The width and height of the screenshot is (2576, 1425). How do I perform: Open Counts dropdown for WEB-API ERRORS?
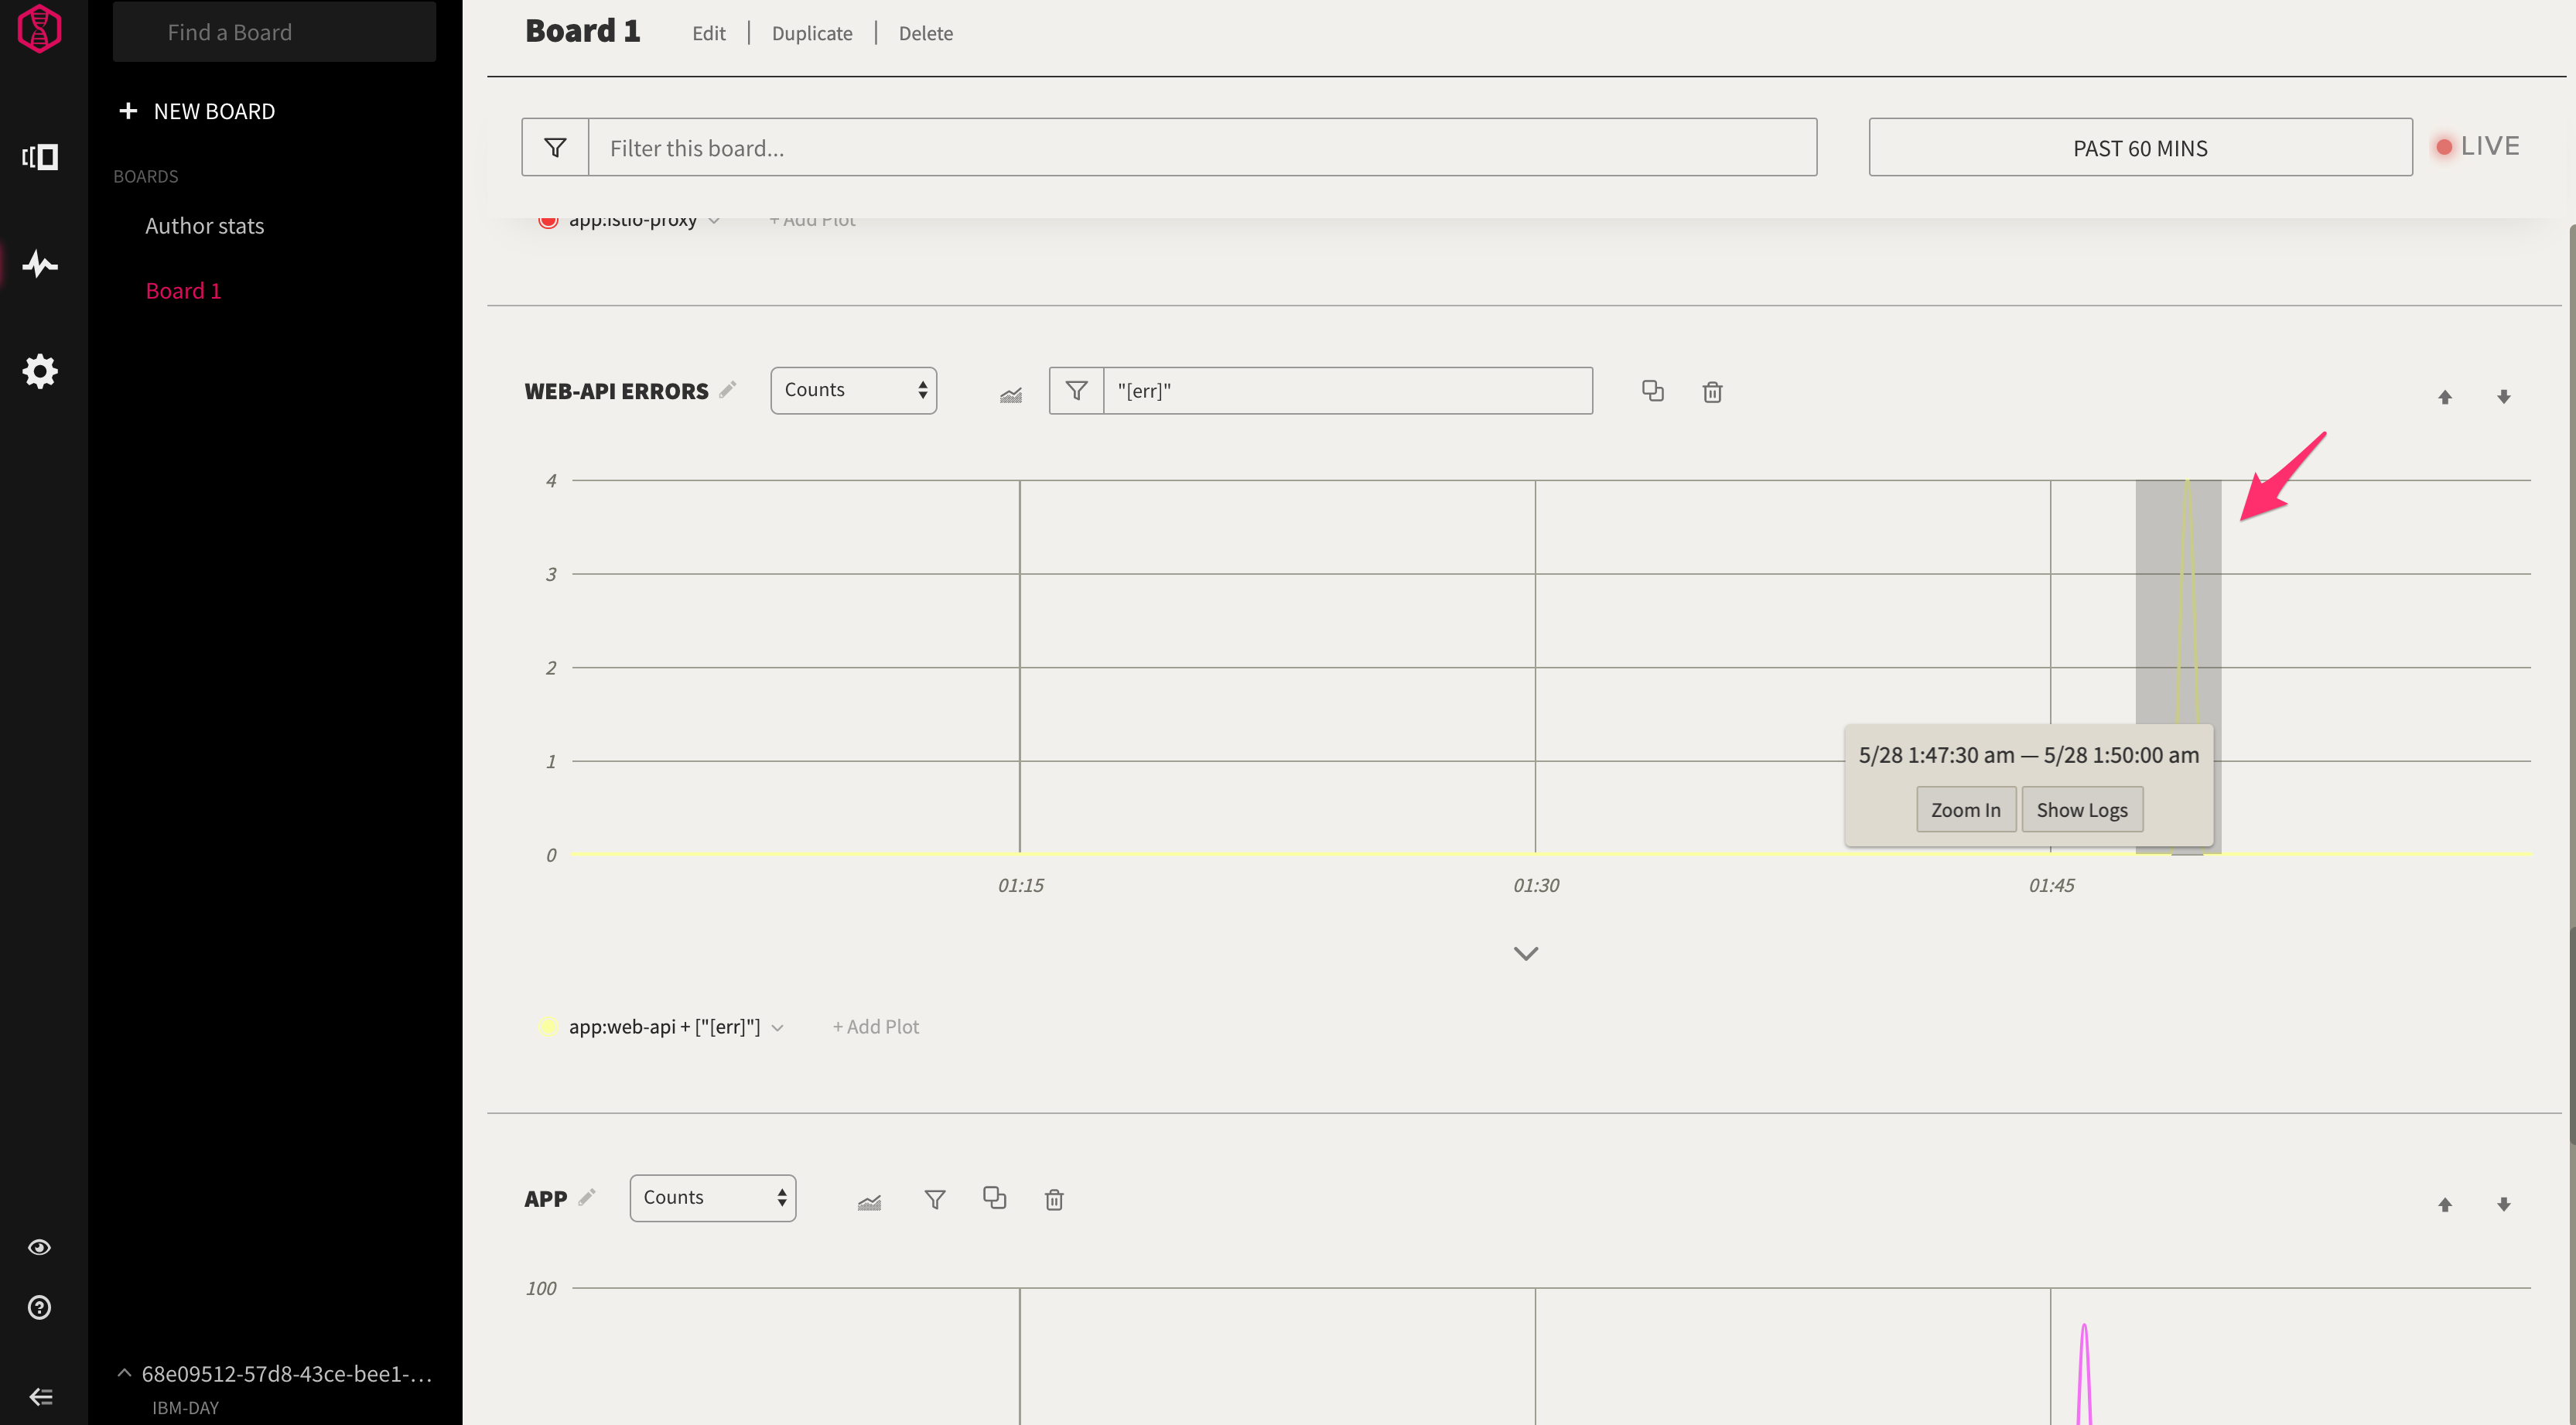[853, 390]
